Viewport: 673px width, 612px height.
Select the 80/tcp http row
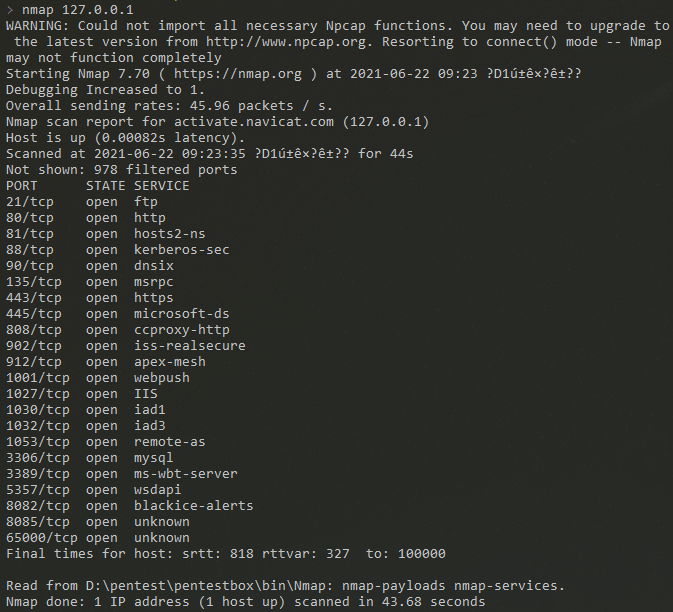coord(85,218)
